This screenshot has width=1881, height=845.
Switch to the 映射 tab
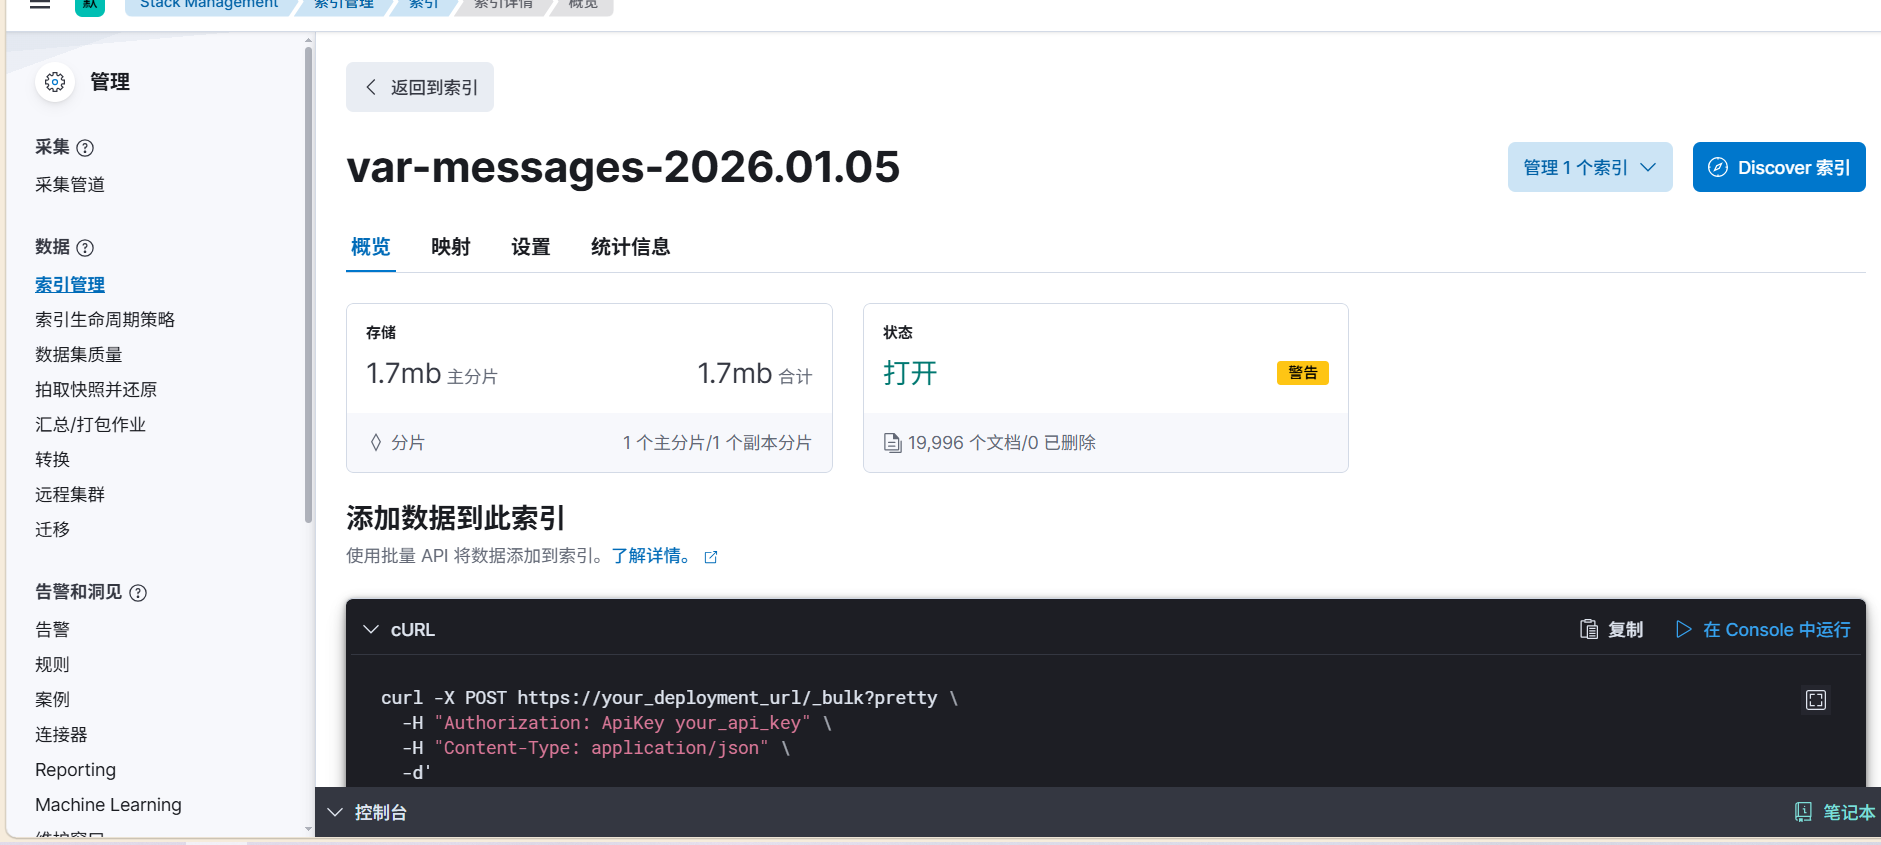pyautogui.click(x=451, y=247)
